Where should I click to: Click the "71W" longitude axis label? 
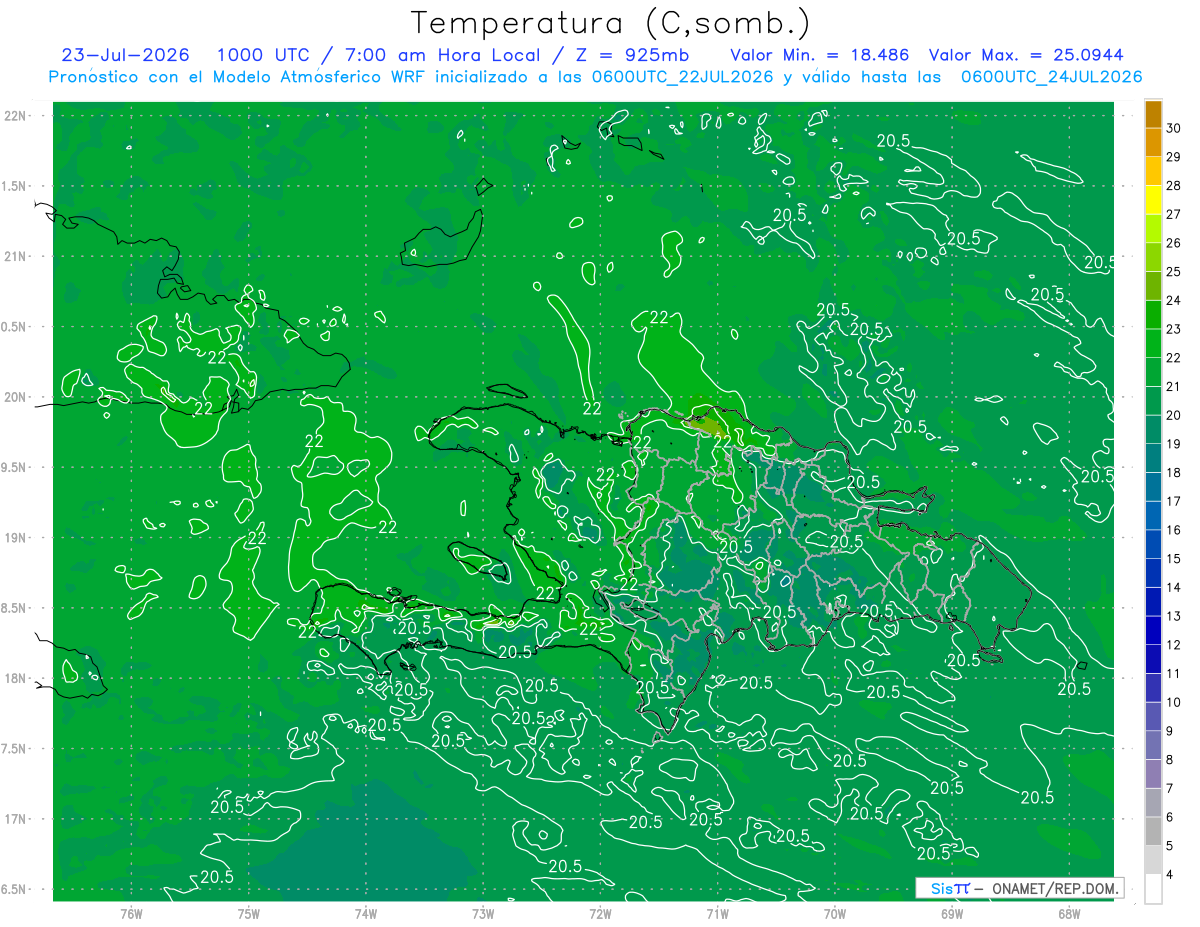click(717, 913)
